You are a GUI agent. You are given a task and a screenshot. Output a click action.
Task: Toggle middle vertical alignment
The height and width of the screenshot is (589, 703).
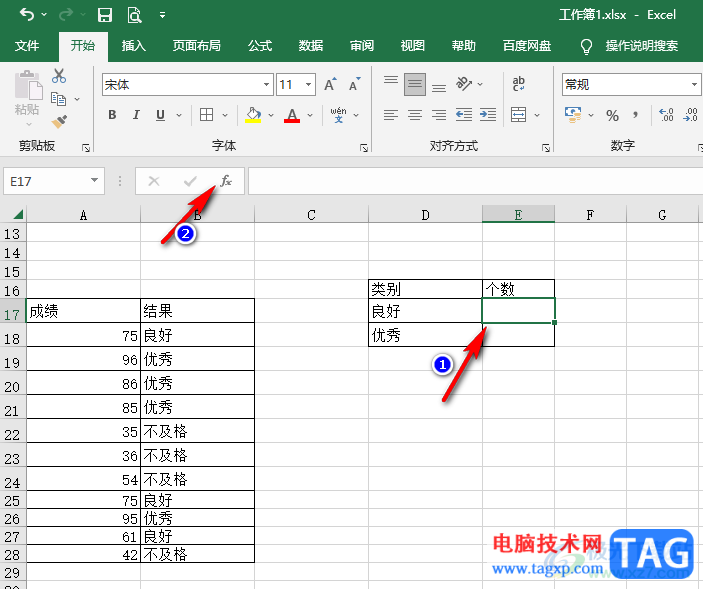point(415,84)
